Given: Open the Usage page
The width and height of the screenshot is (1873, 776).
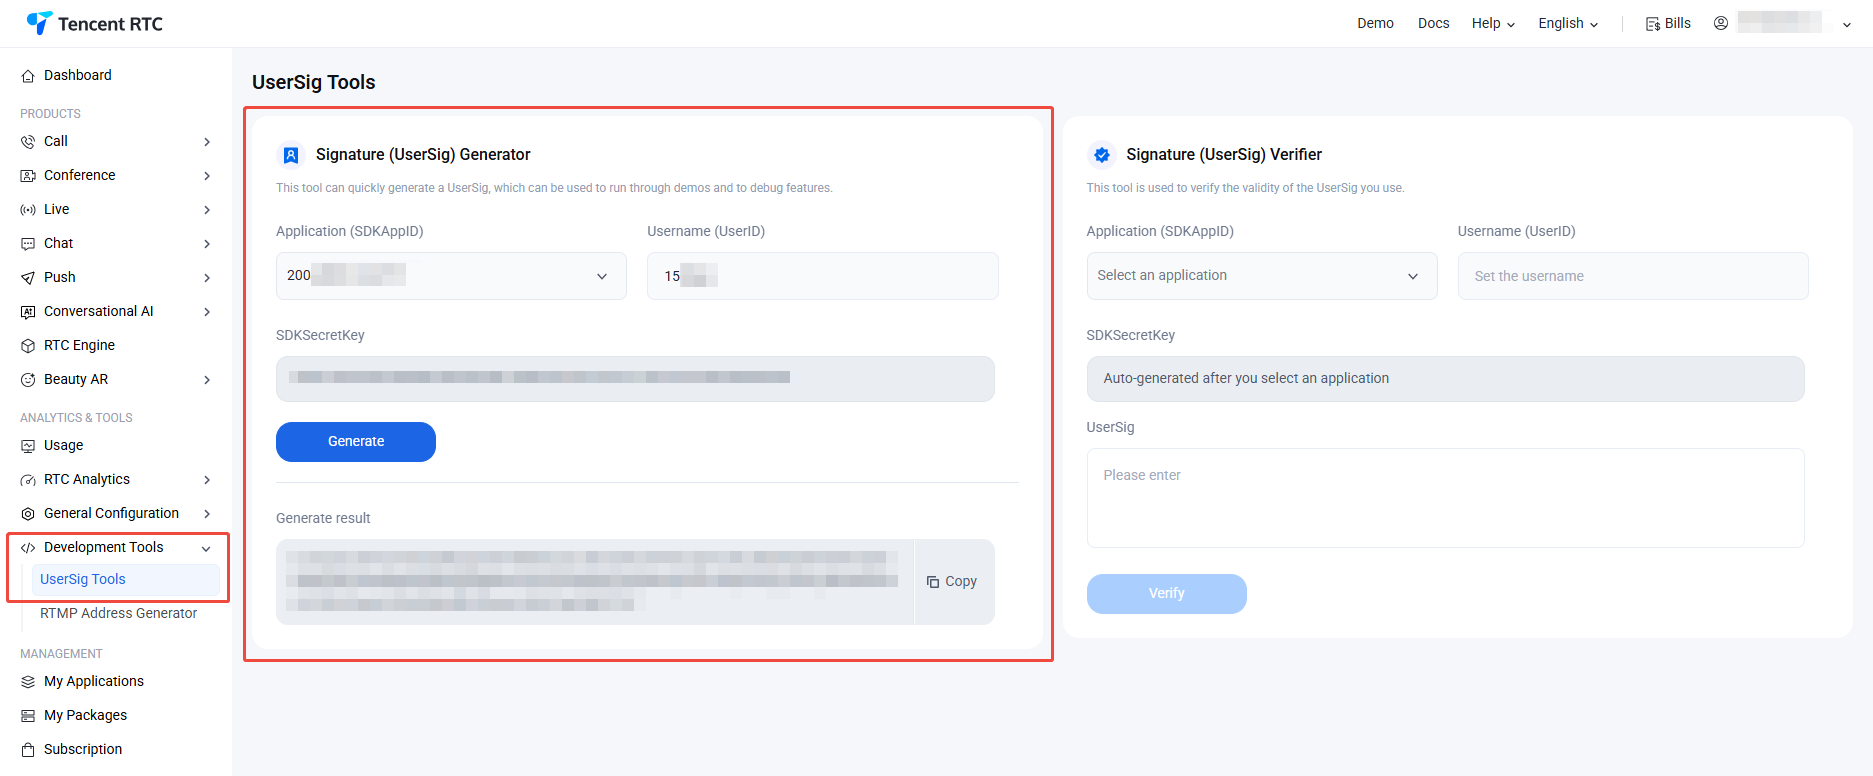Looking at the screenshot, I should tap(63, 446).
